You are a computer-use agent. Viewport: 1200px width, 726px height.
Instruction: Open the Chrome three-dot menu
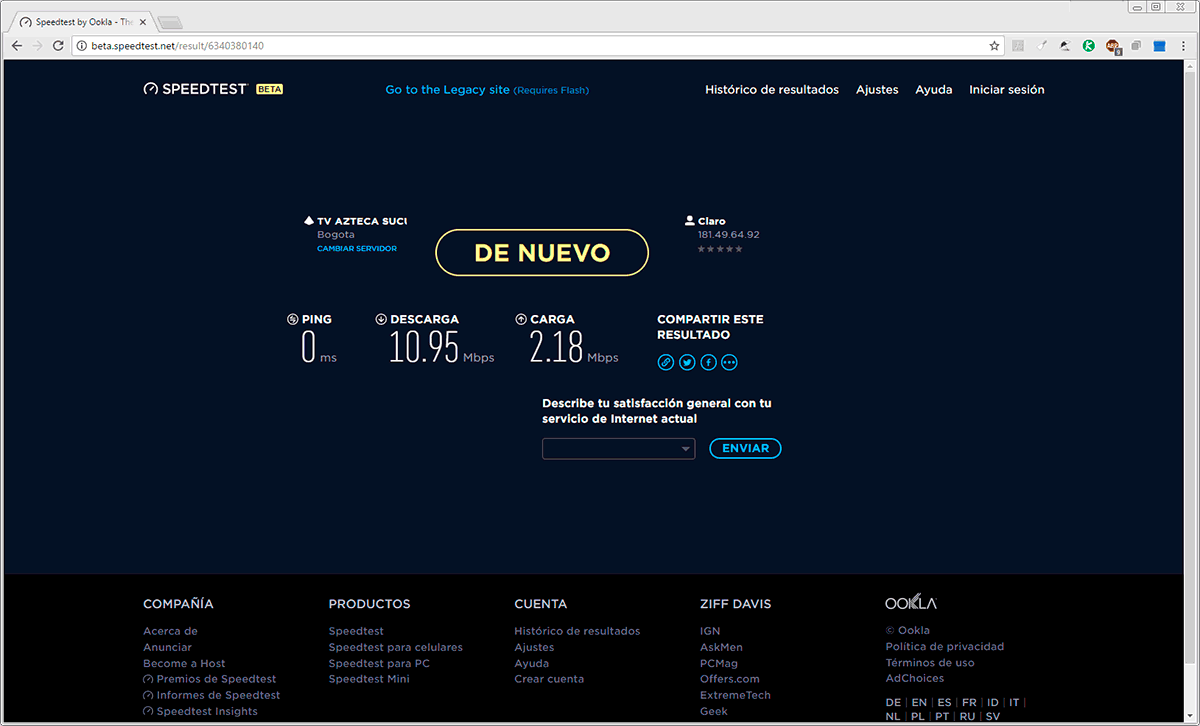point(1182,46)
